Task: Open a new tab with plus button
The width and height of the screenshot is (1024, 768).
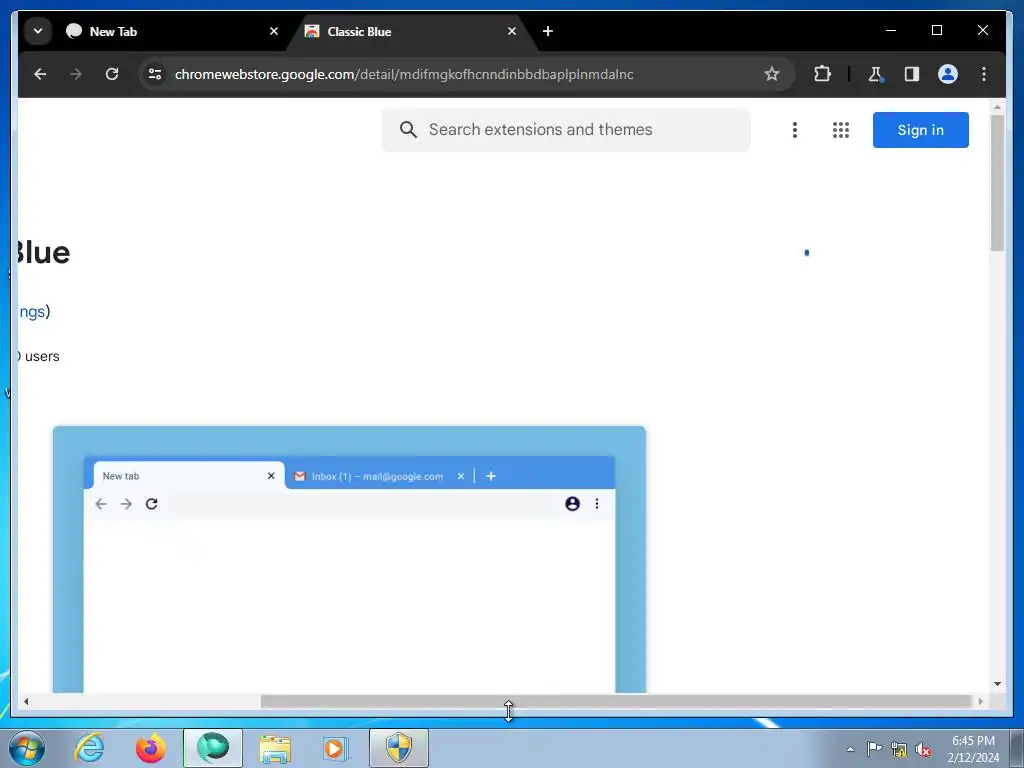Action: (x=548, y=31)
